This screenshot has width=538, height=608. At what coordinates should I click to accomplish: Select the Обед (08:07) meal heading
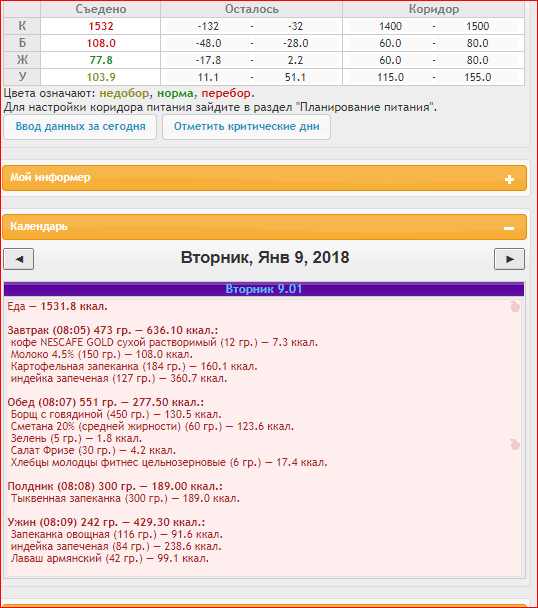[x=106, y=402]
